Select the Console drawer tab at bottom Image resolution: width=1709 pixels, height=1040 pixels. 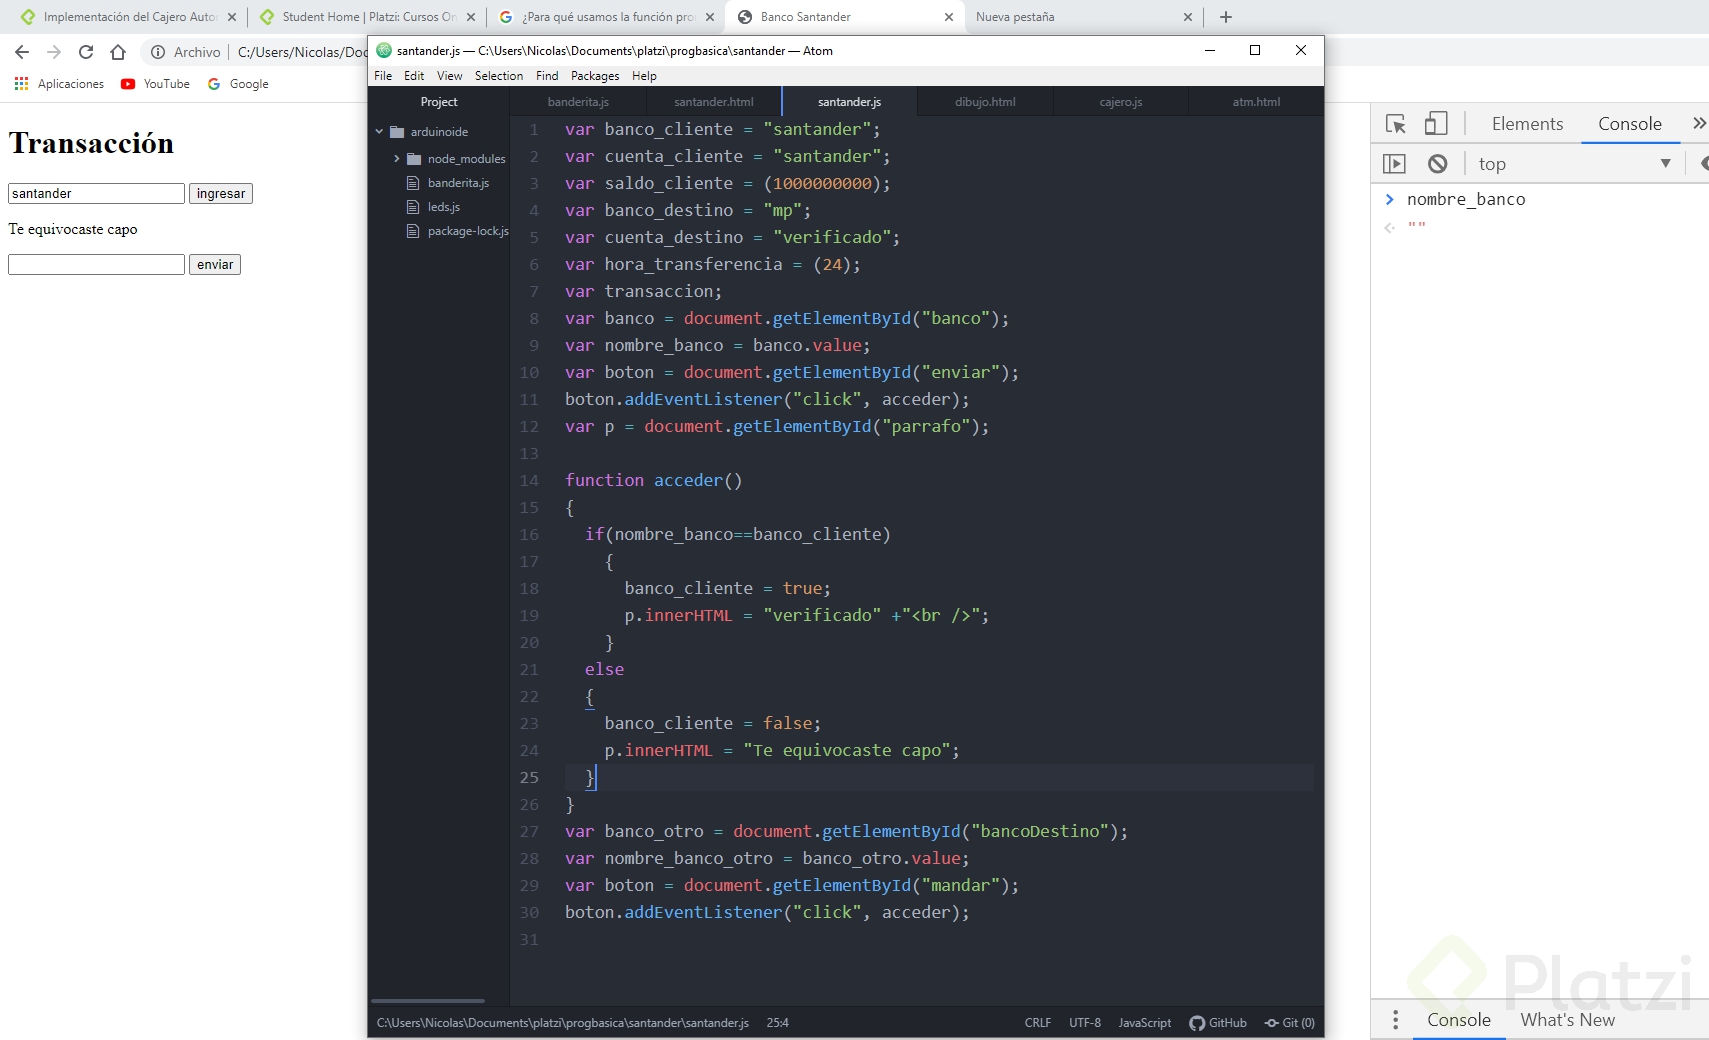tap(1459, 1020)
